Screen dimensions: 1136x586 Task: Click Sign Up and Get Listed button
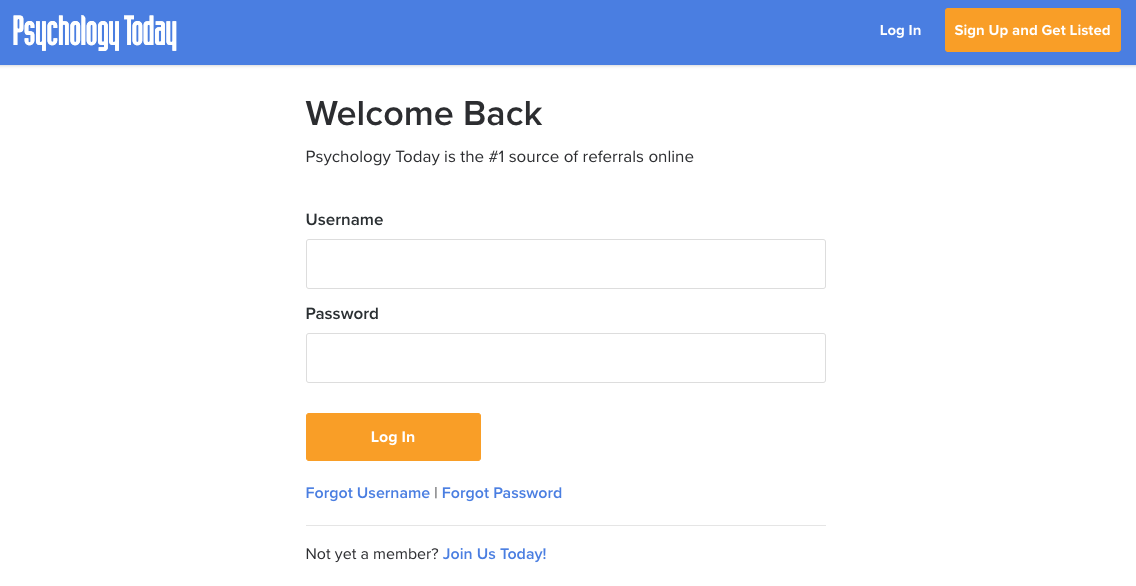1032,30
